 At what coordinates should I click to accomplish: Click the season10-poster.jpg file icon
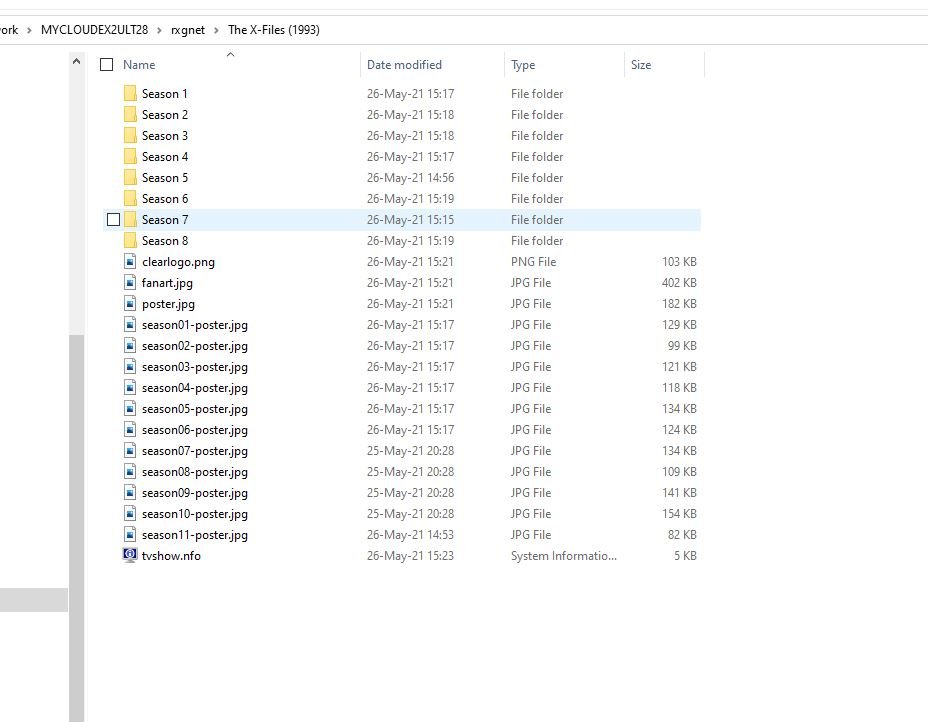(130, 514)
